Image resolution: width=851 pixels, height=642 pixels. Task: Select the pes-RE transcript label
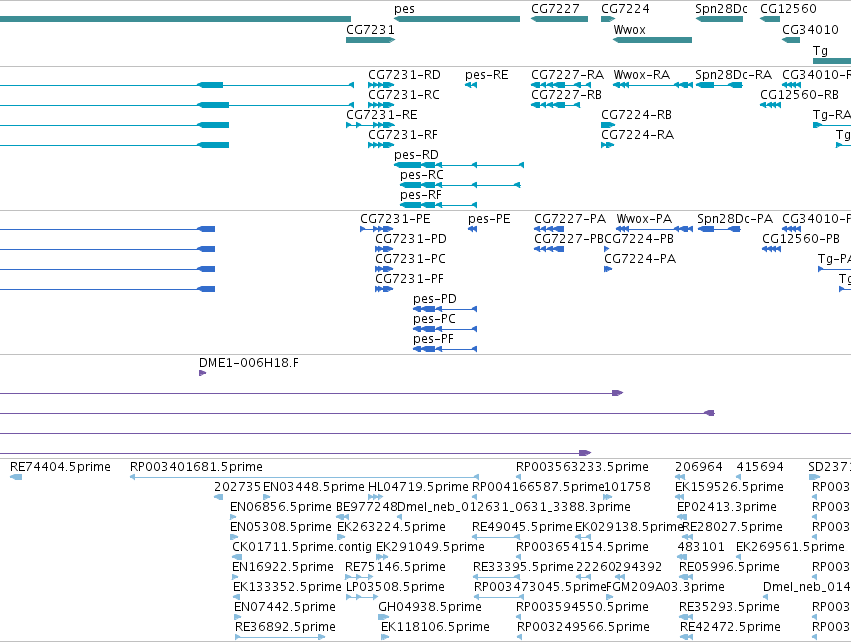tap(487, 75)
